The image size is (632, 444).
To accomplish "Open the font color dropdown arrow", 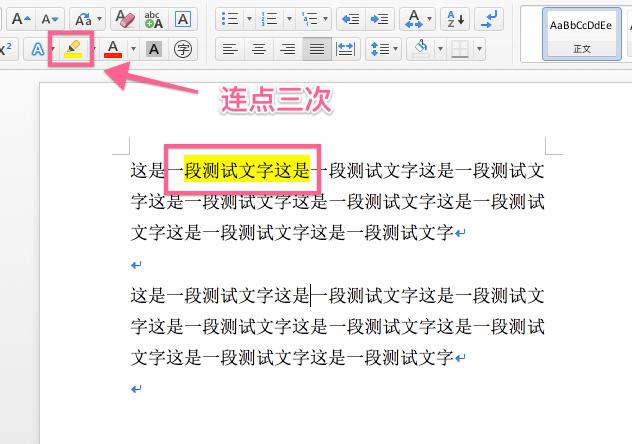I will pyautogui.click(x=133, y=49).
